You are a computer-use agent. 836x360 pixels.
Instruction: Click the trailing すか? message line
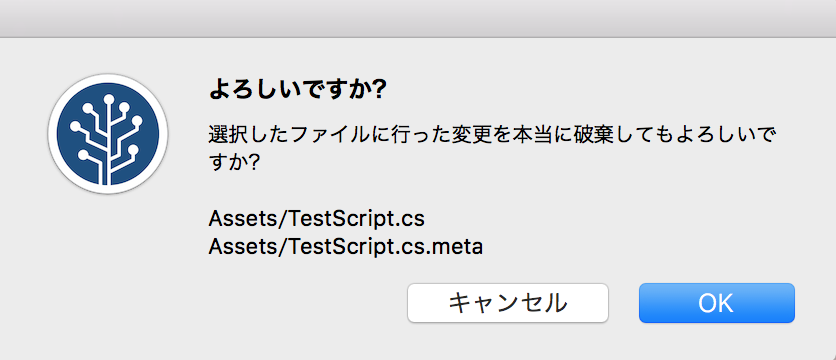[x=234, y=163]
